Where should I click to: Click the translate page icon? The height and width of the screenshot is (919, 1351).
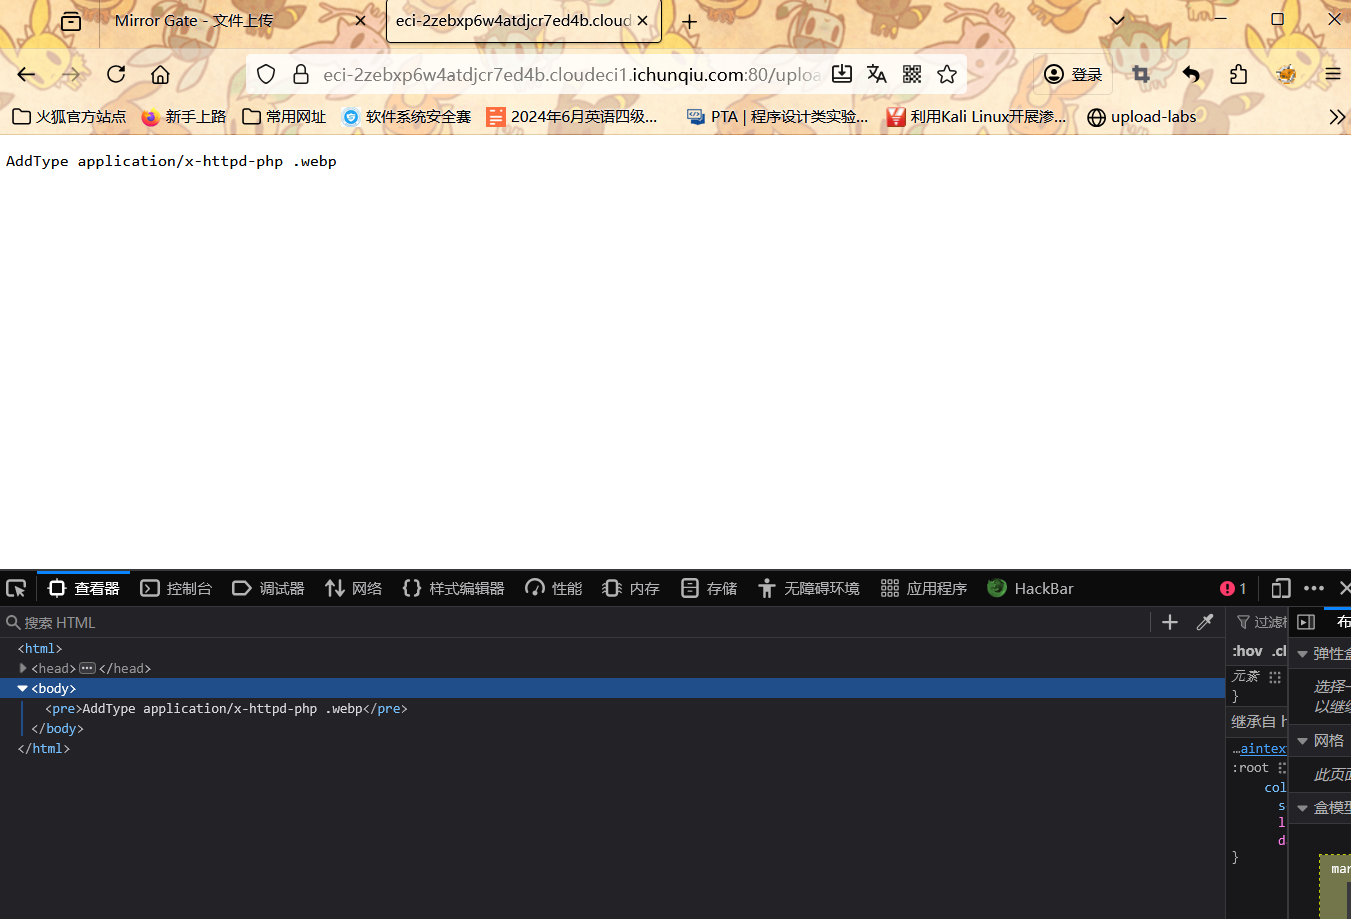pos(877,74)
